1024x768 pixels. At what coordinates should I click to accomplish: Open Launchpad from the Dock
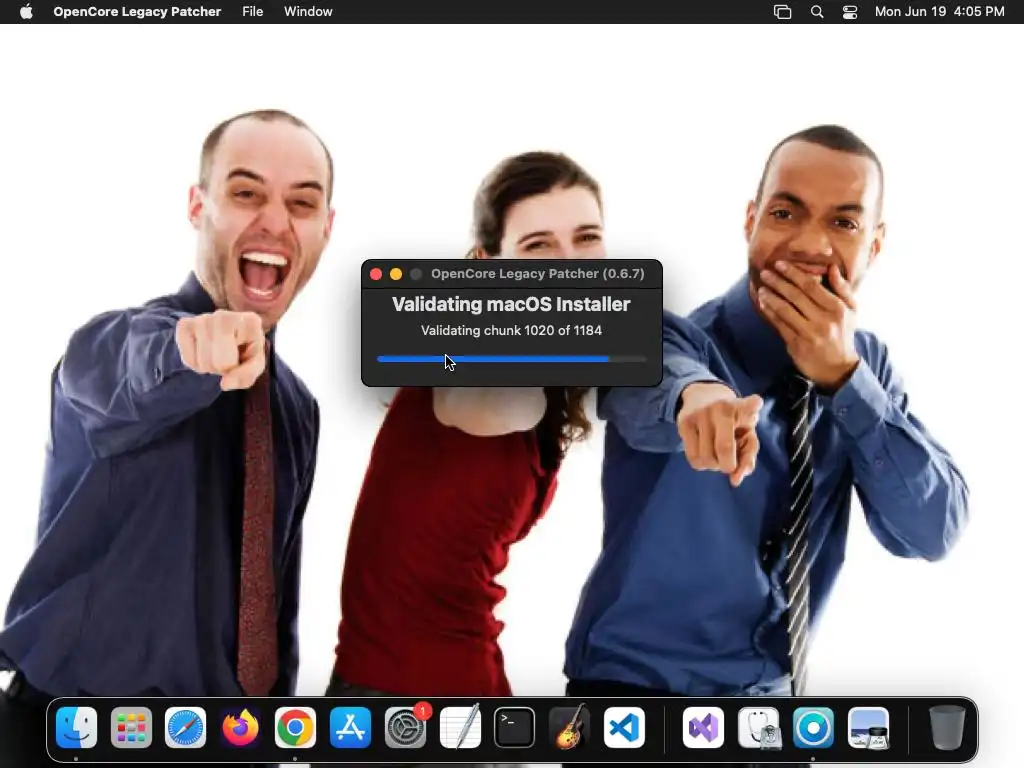[x=131, y=728]
